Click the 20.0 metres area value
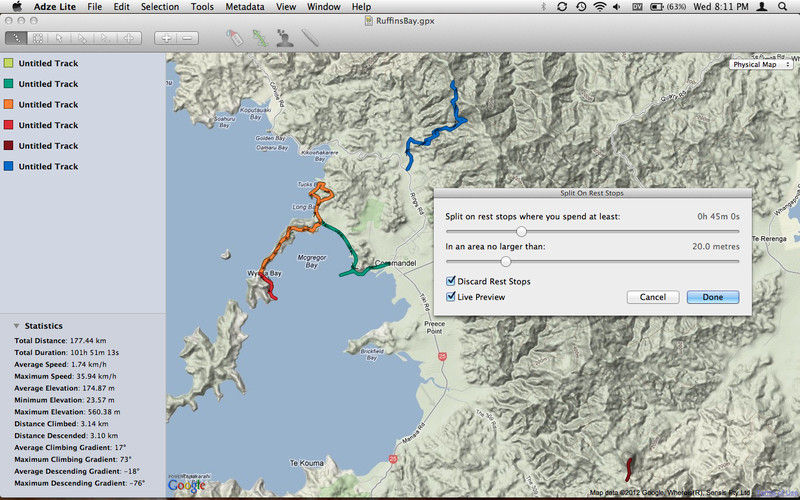800x500 pixels. (x=716, y=246)
